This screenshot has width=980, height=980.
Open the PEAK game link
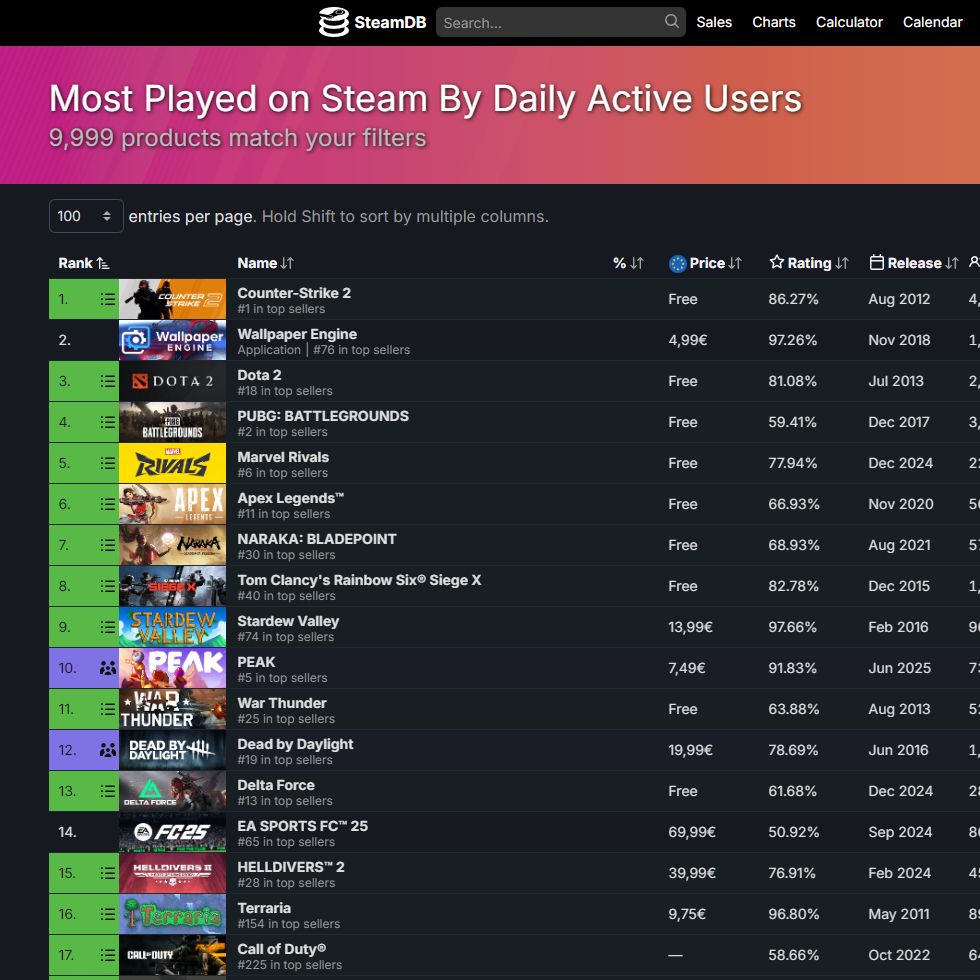point(256,662)
